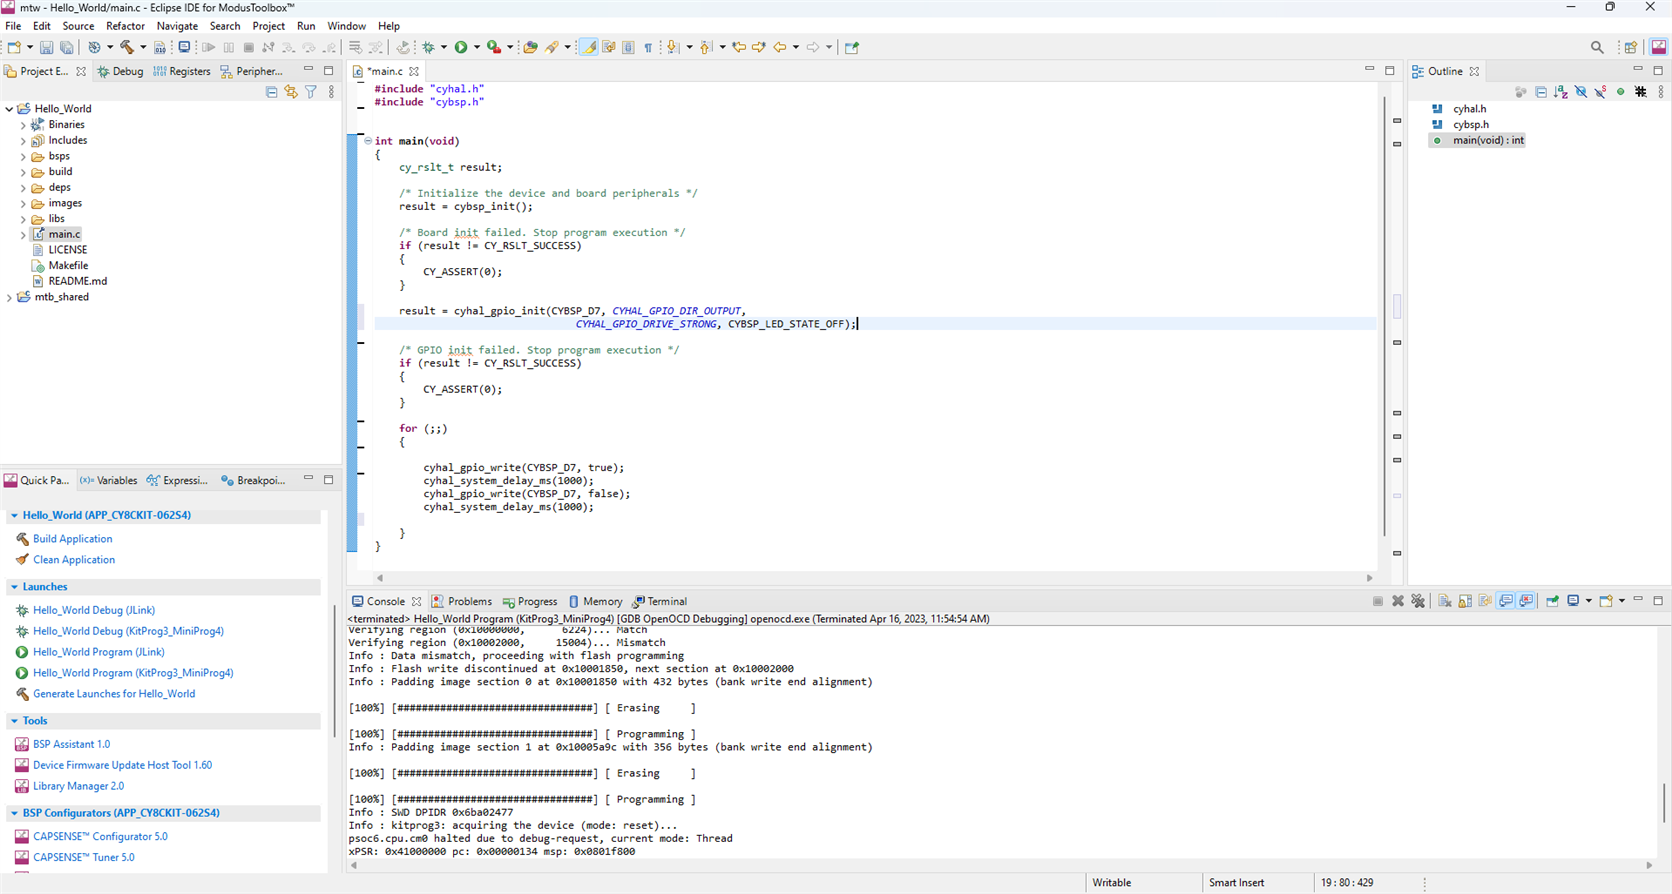Open the Build hammer dropdown arrow
Viewport: 1672px width, 894px height.
click(143, 47)
